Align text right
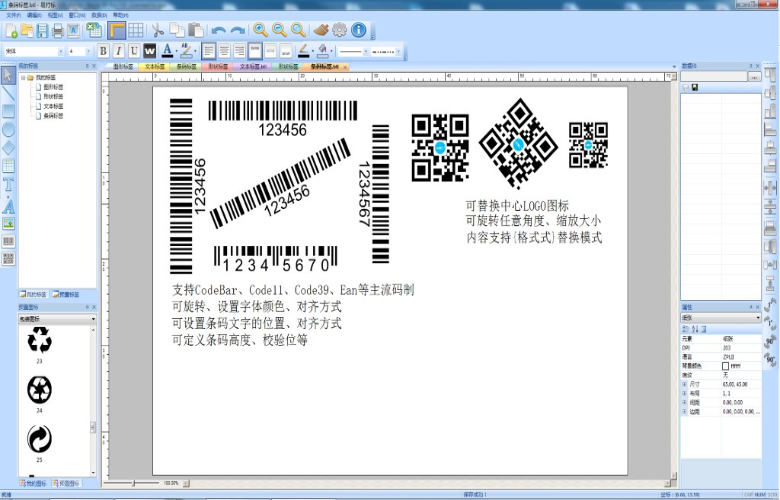The image size is (780, 500). [239, 51]
